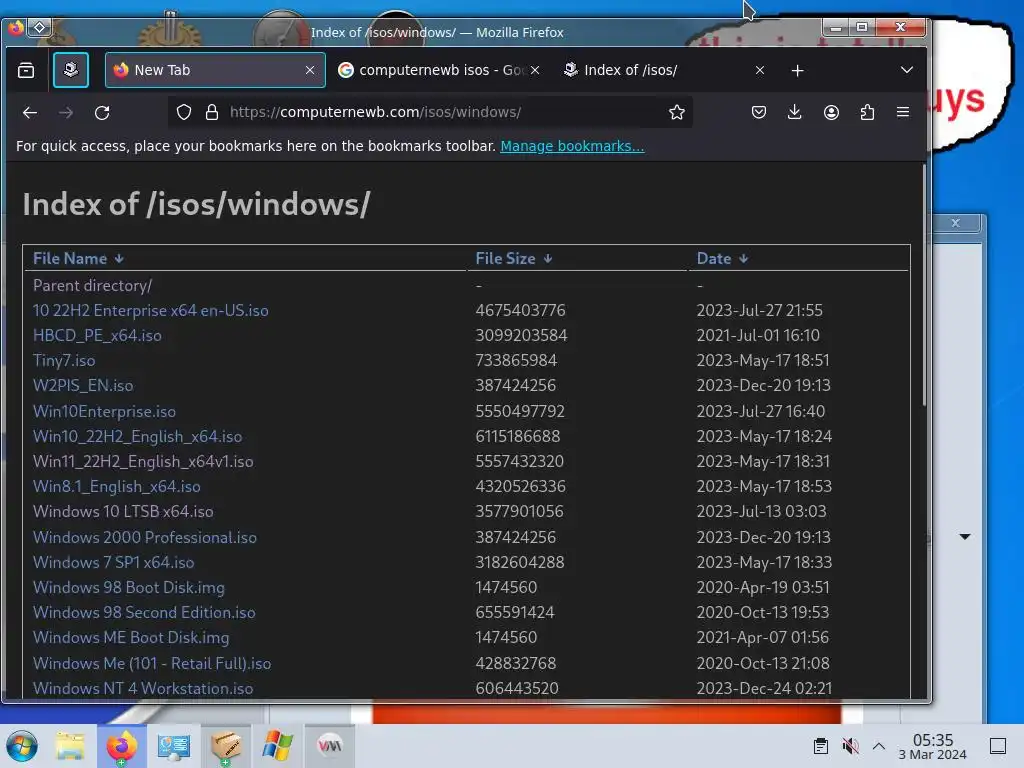This screenshot has height=768, width=1024.
Task: Click the URL address bar
Action: [x=430, y=112]
